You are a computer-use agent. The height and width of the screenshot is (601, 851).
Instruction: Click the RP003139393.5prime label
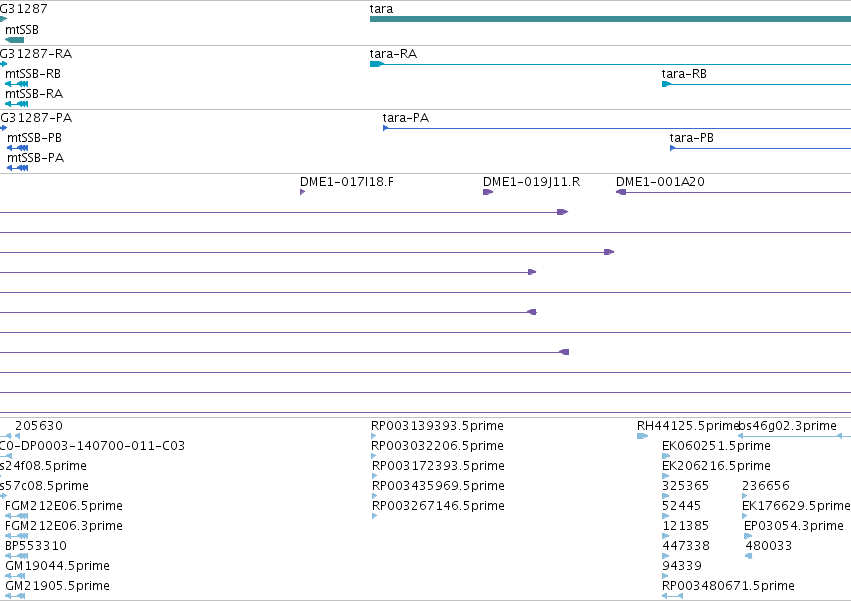pos(437,426)
